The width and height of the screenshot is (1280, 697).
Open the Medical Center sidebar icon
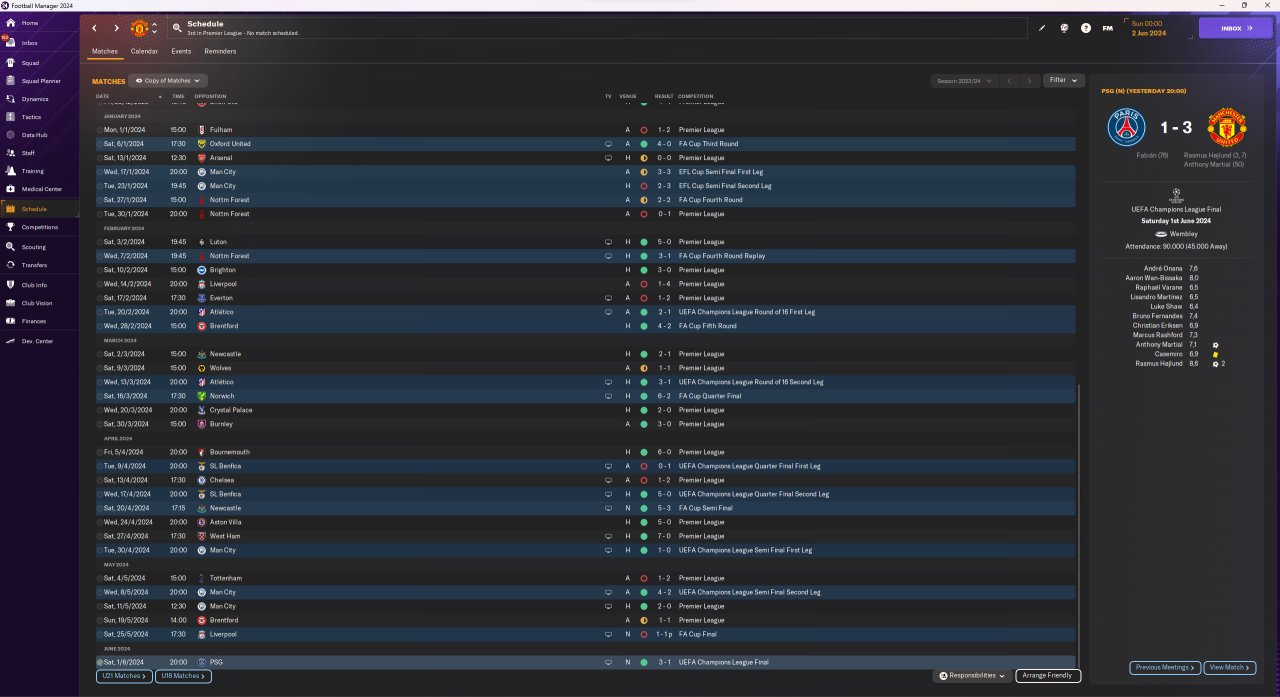[11, 189]
